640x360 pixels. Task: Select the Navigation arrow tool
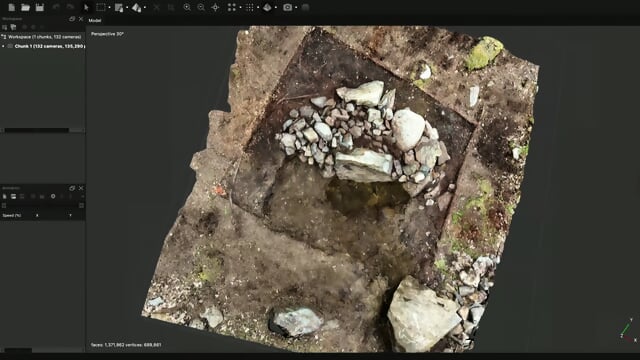tap(86, 7)
